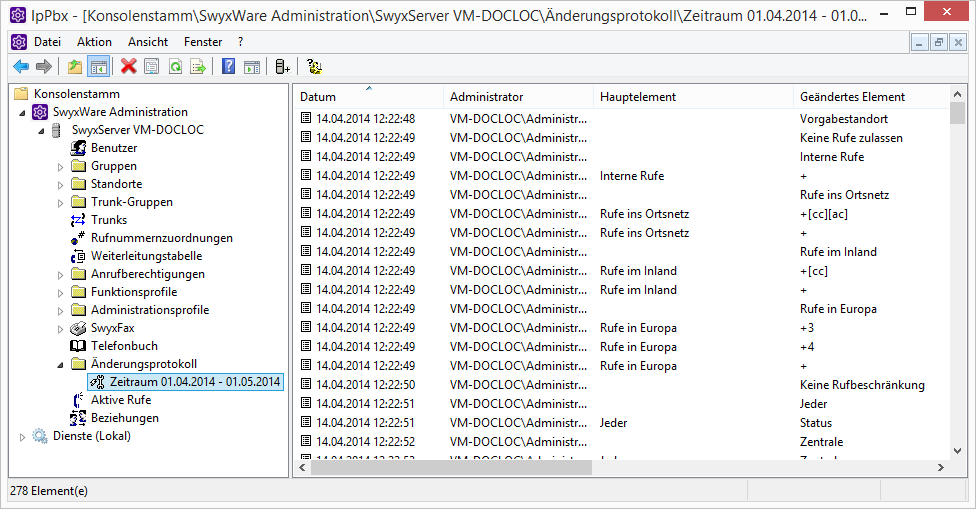Expand the Gruppen tree node

pos(60,167)
